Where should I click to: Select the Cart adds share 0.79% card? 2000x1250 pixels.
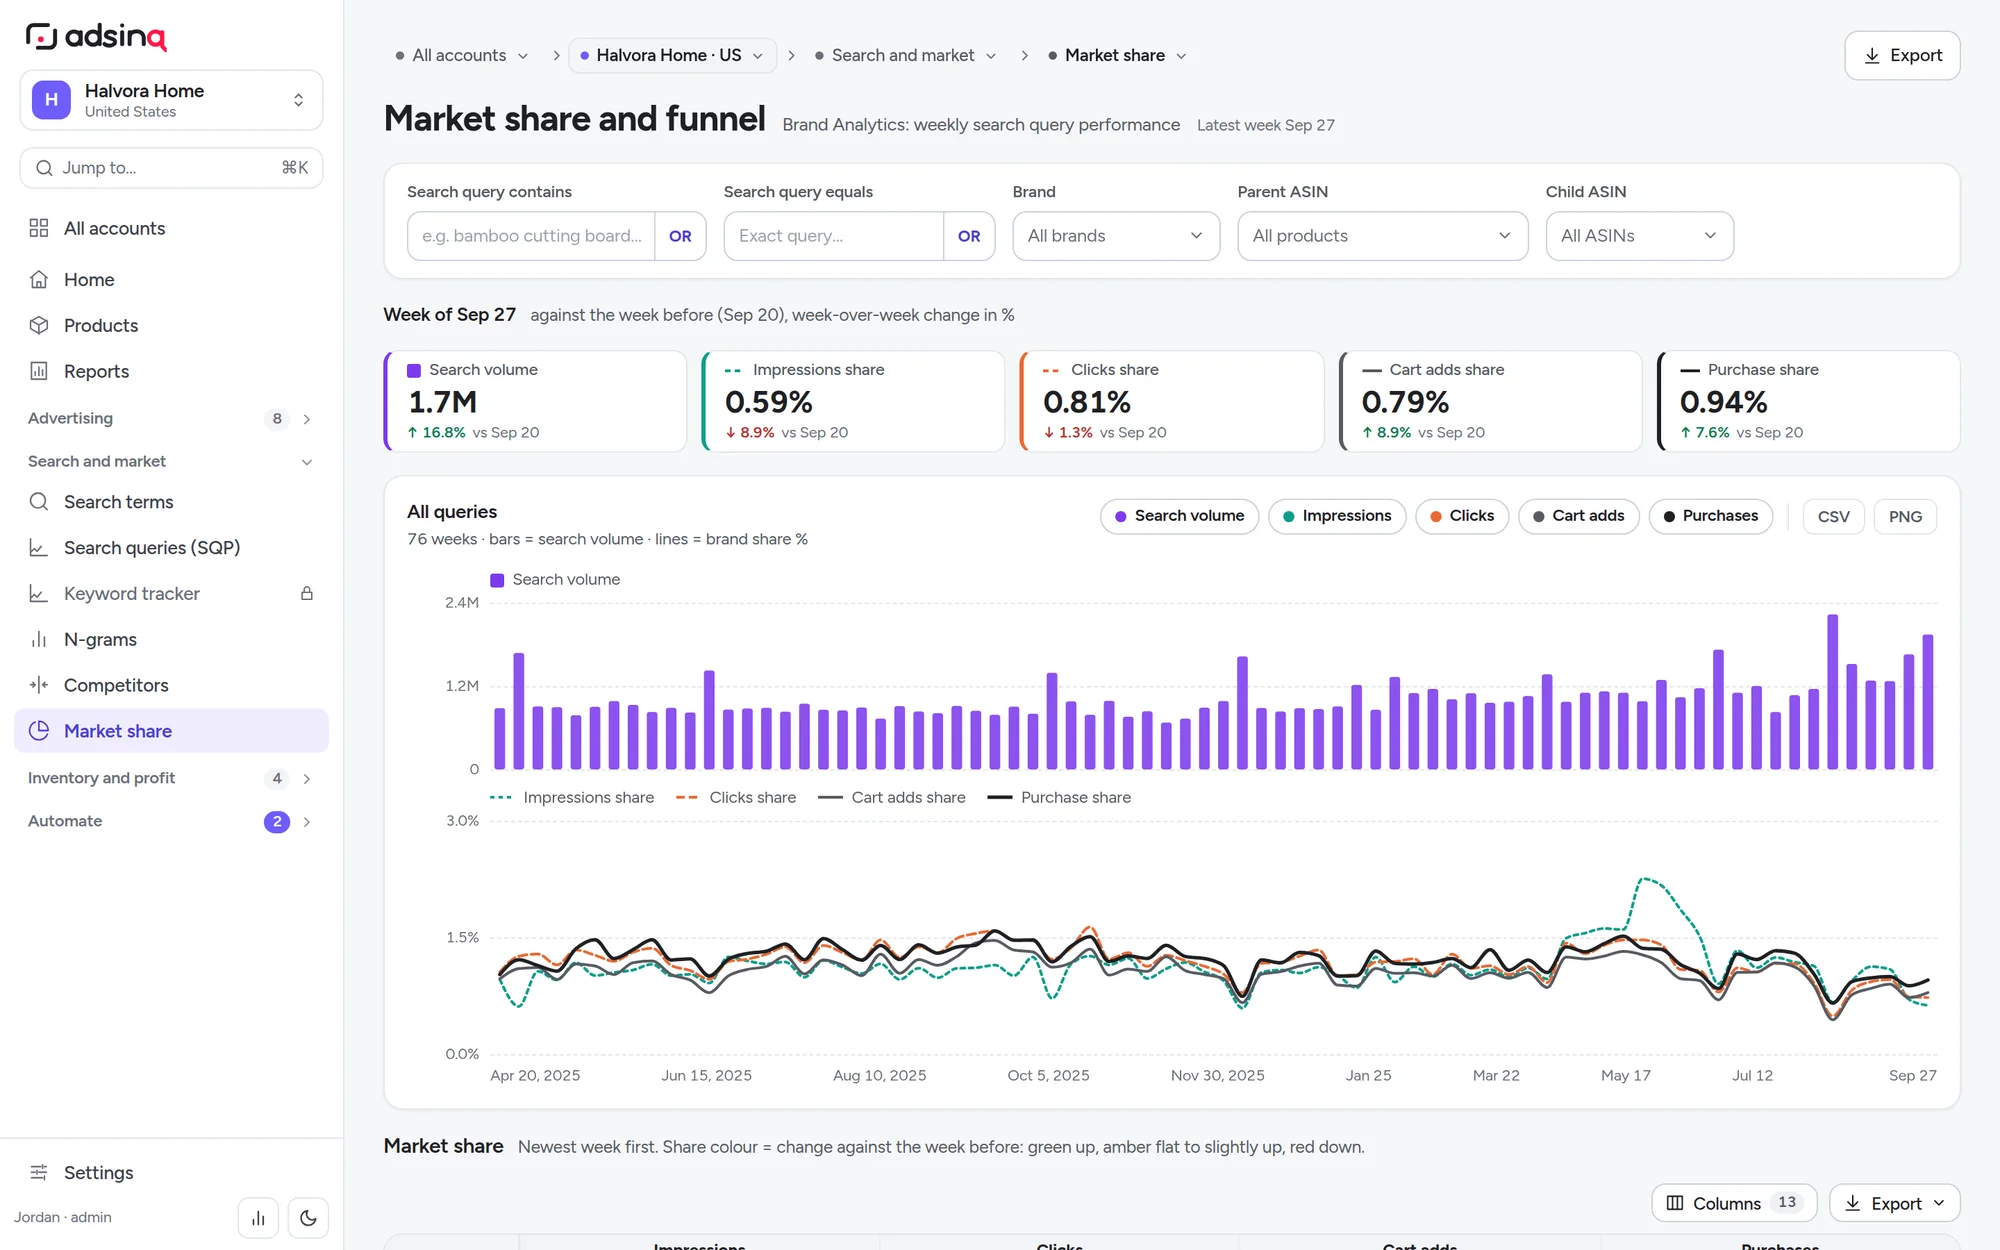point(1490,401)
